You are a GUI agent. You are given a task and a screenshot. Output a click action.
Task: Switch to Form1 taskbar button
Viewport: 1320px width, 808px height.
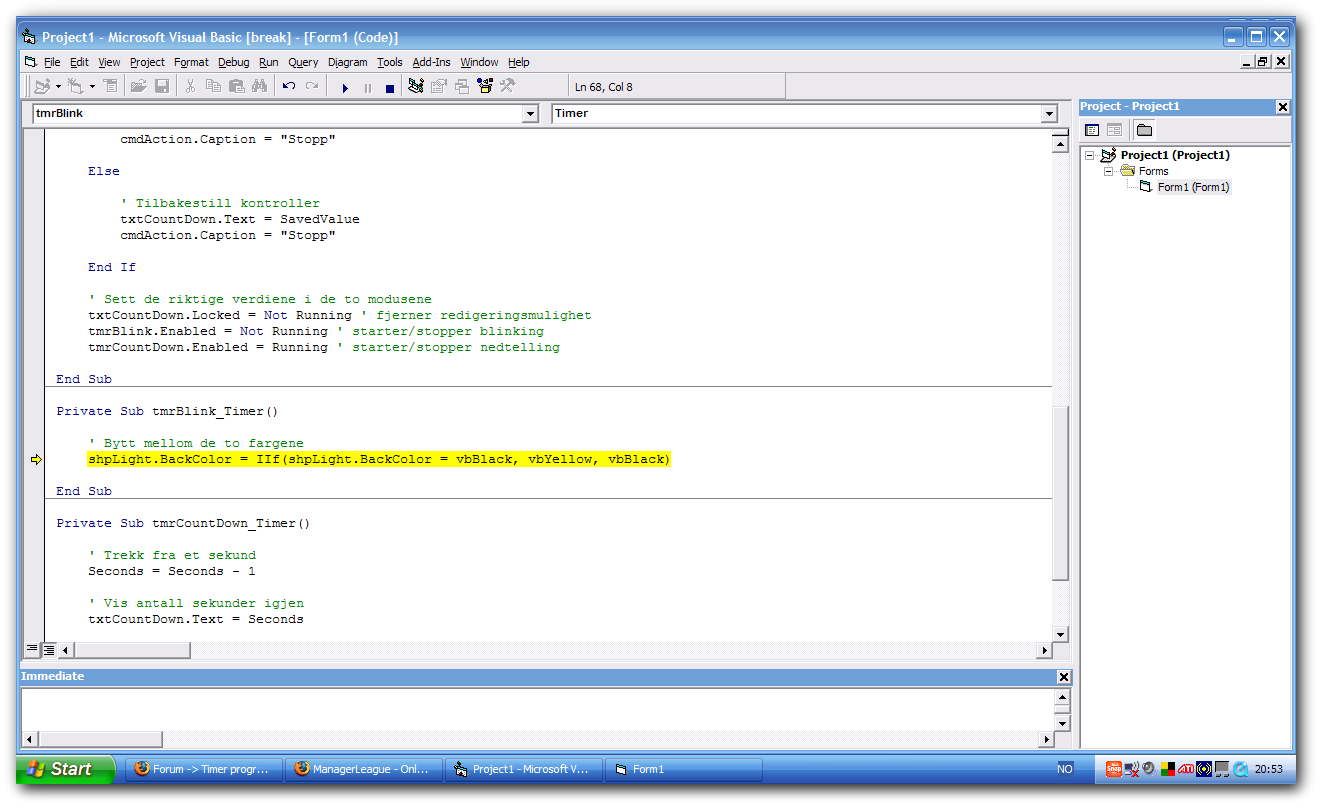(684, 769)
